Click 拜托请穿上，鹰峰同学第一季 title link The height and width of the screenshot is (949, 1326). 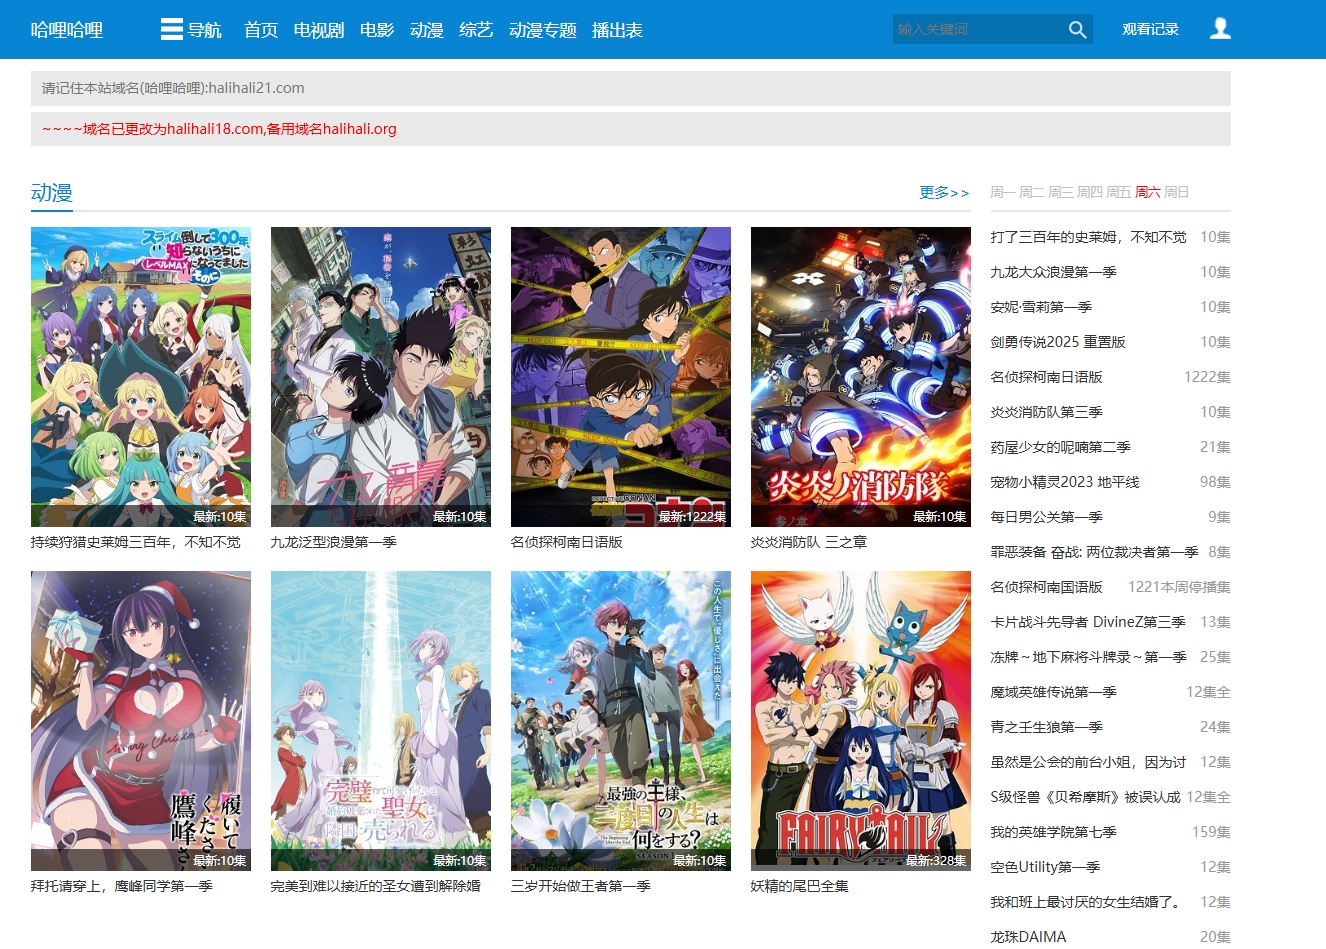[x=122, y=886]
